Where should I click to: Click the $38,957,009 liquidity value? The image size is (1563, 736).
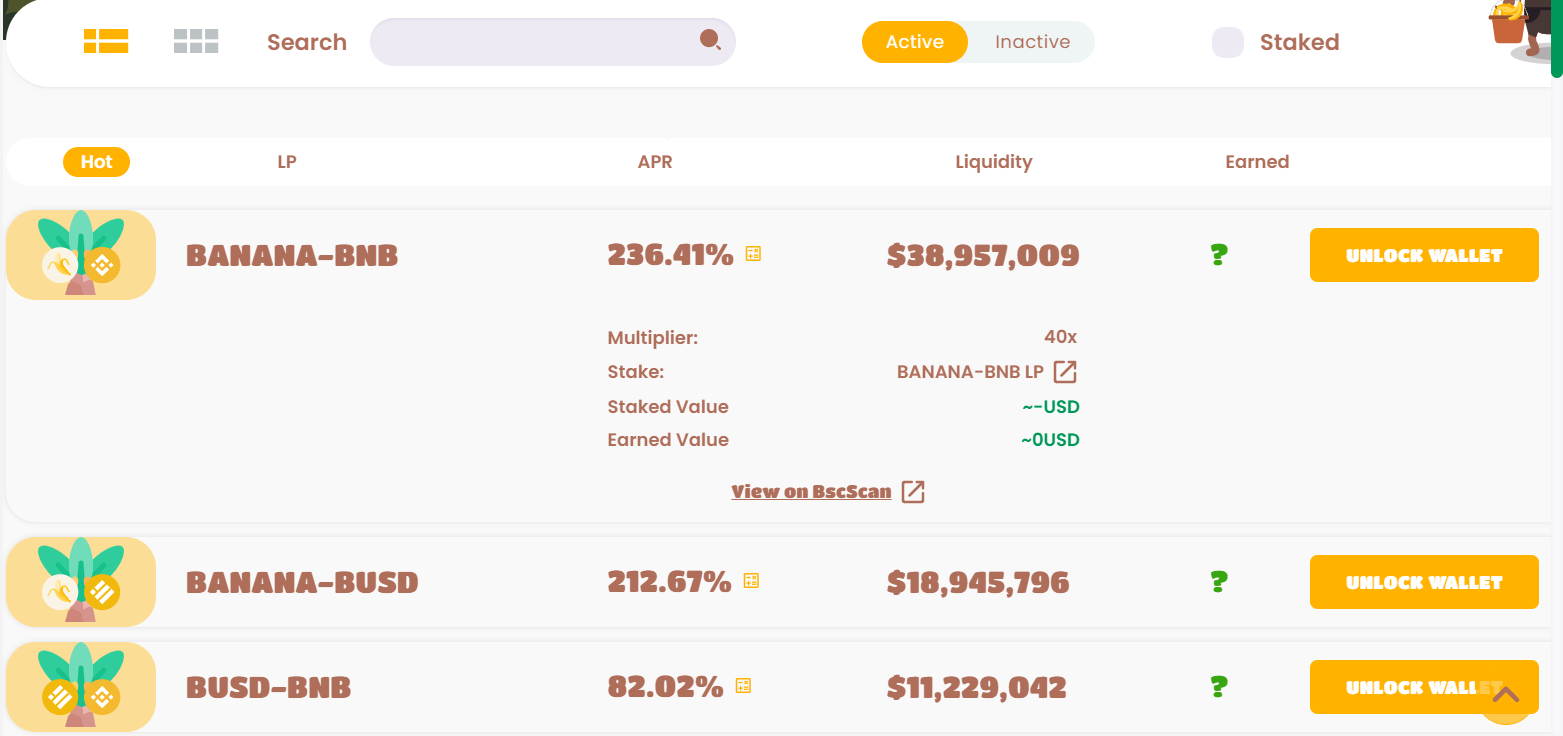(x=983, y=255)
